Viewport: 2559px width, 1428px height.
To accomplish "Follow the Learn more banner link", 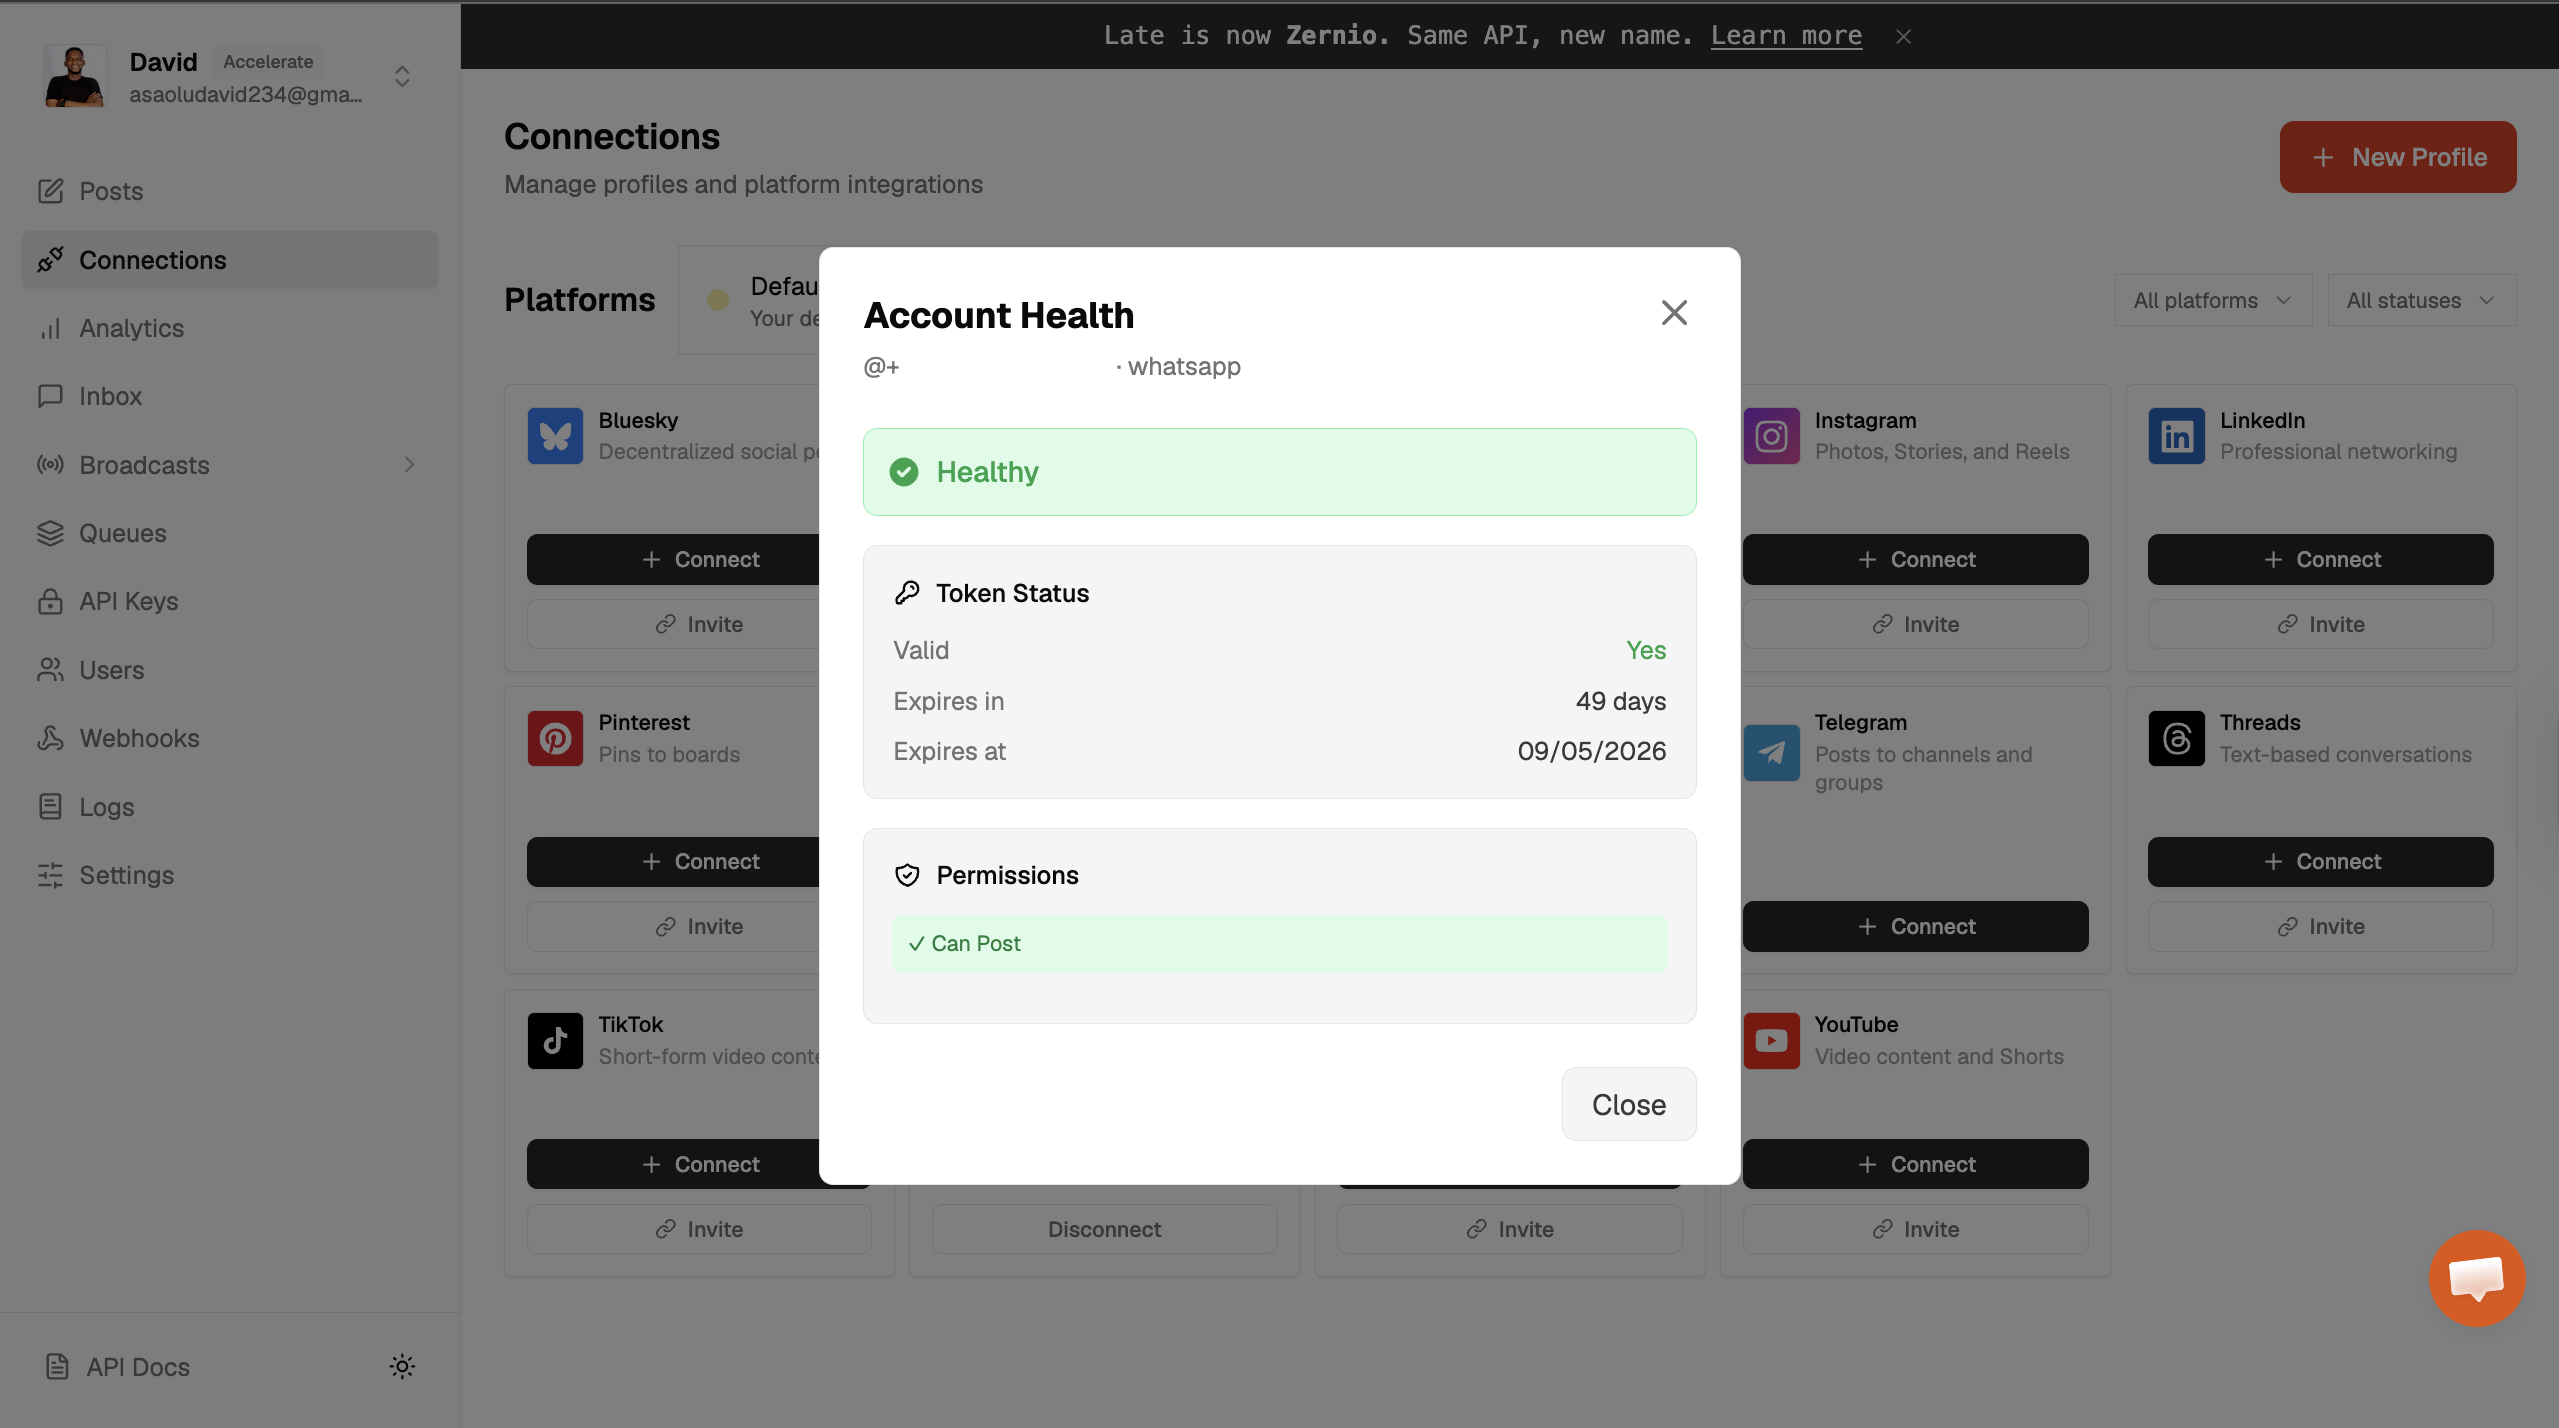I will 1785,36.
